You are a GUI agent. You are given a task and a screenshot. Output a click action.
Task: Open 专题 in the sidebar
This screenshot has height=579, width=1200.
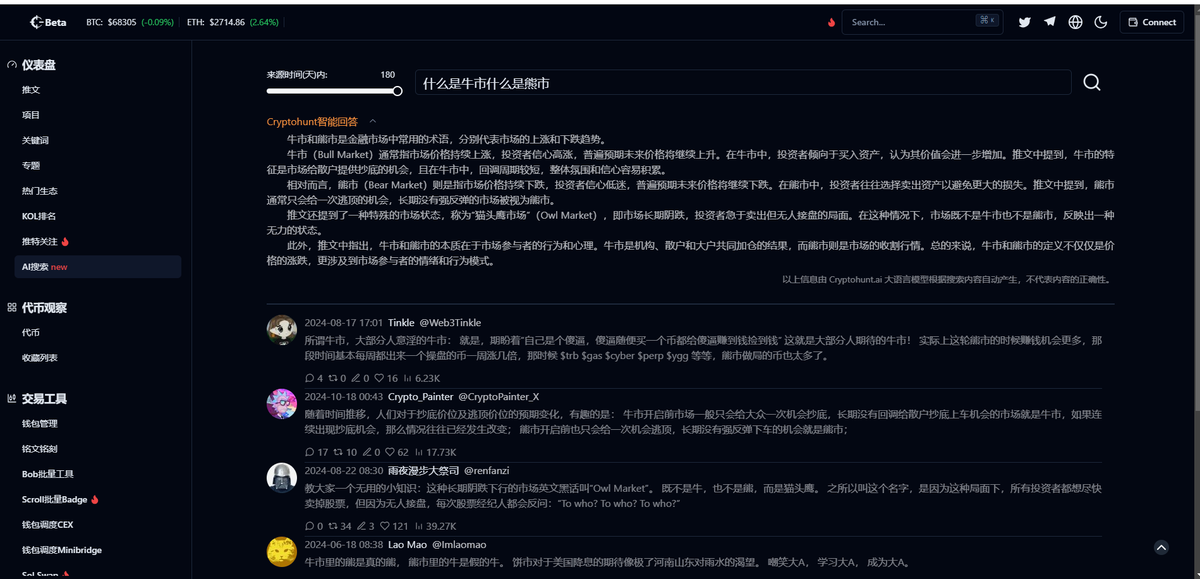(31, 165)
